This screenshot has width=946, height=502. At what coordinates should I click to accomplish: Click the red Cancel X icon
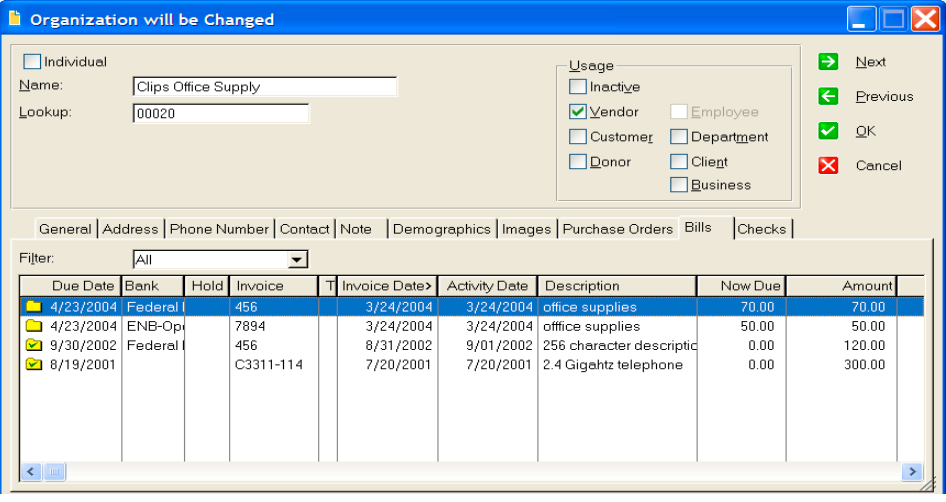coord(828,165)
